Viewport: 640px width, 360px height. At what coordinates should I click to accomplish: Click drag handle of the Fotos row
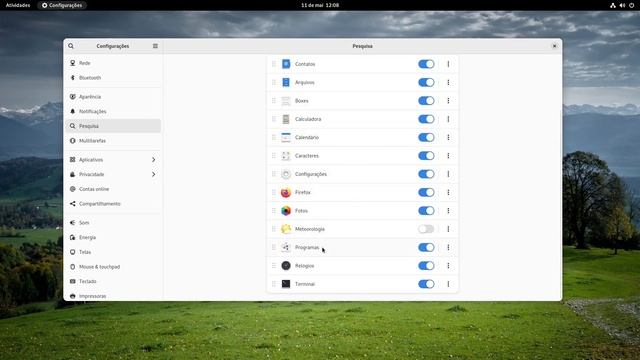pyautogui.click(x=274, y=211)
